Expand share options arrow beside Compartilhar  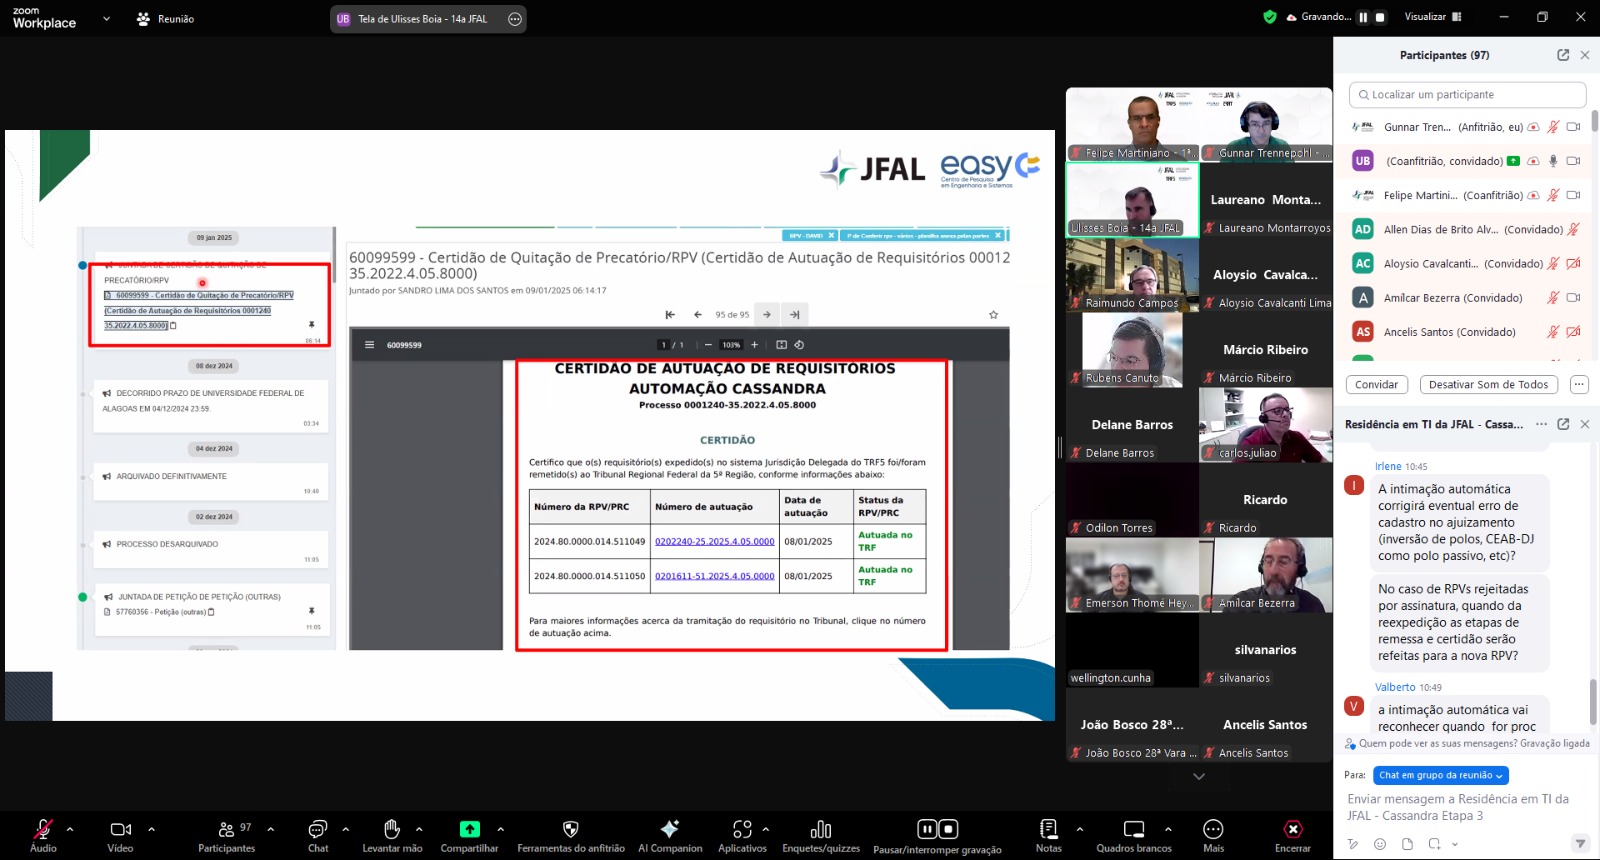click(x=500, y=829)
